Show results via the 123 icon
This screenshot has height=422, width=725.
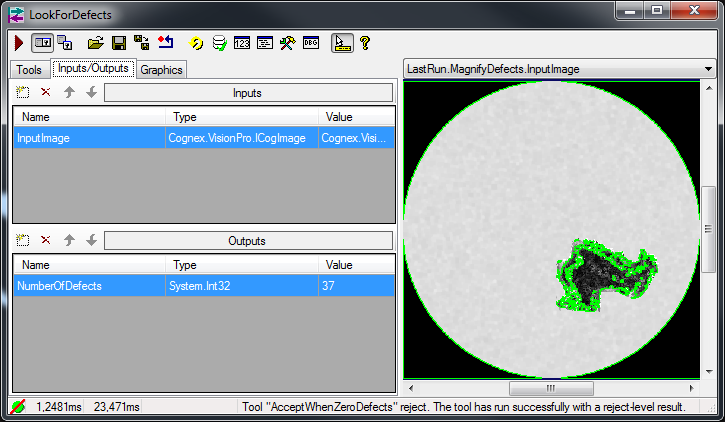click(242, 43)
